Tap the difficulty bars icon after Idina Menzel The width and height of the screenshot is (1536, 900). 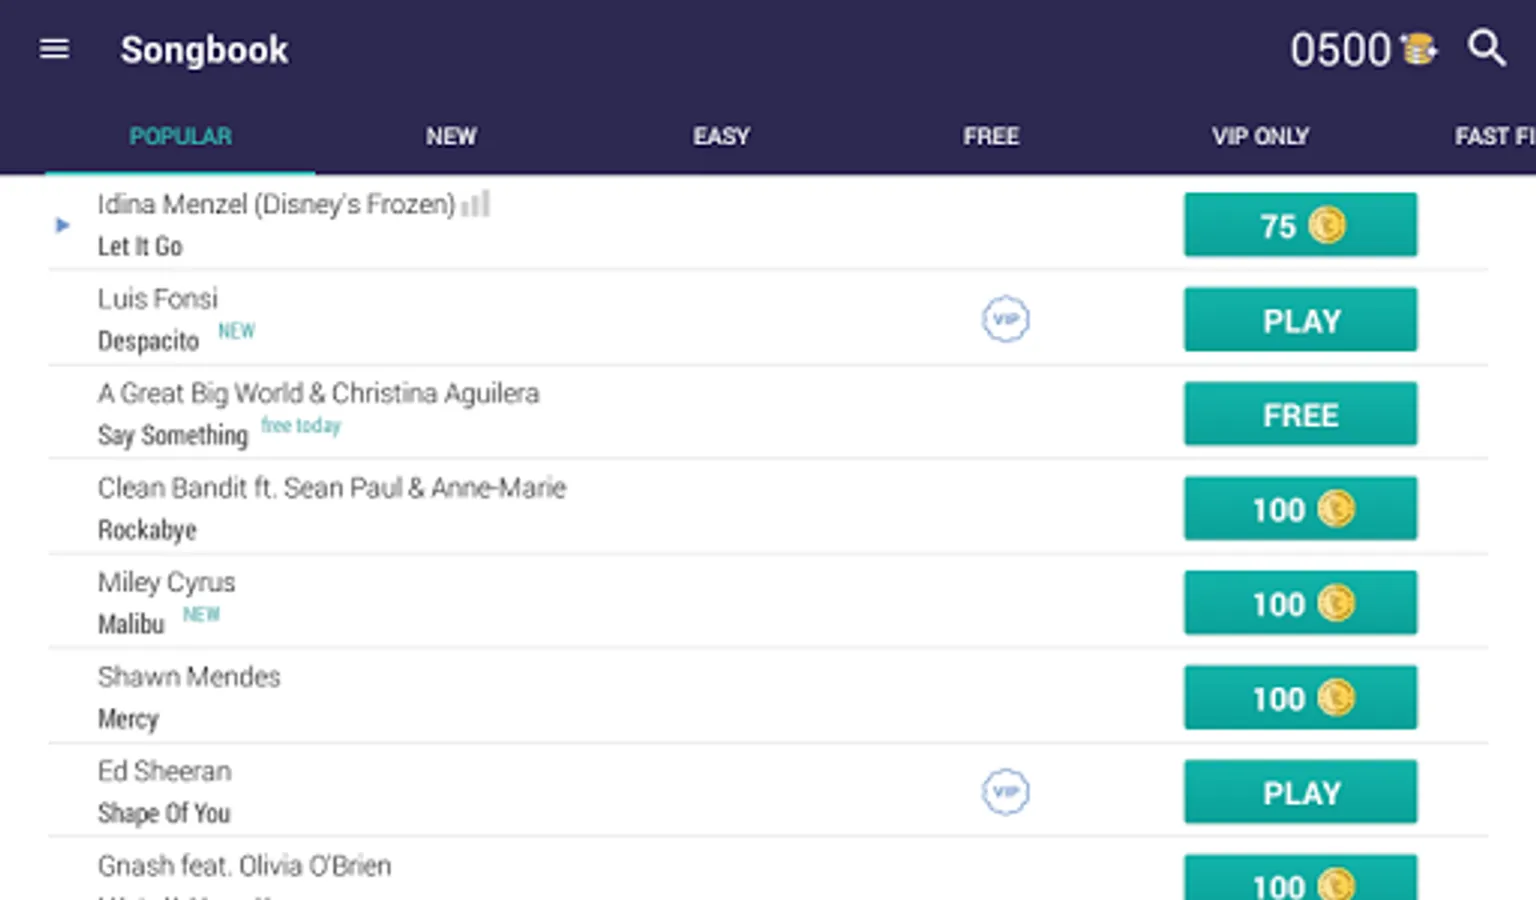coord(476,204)
